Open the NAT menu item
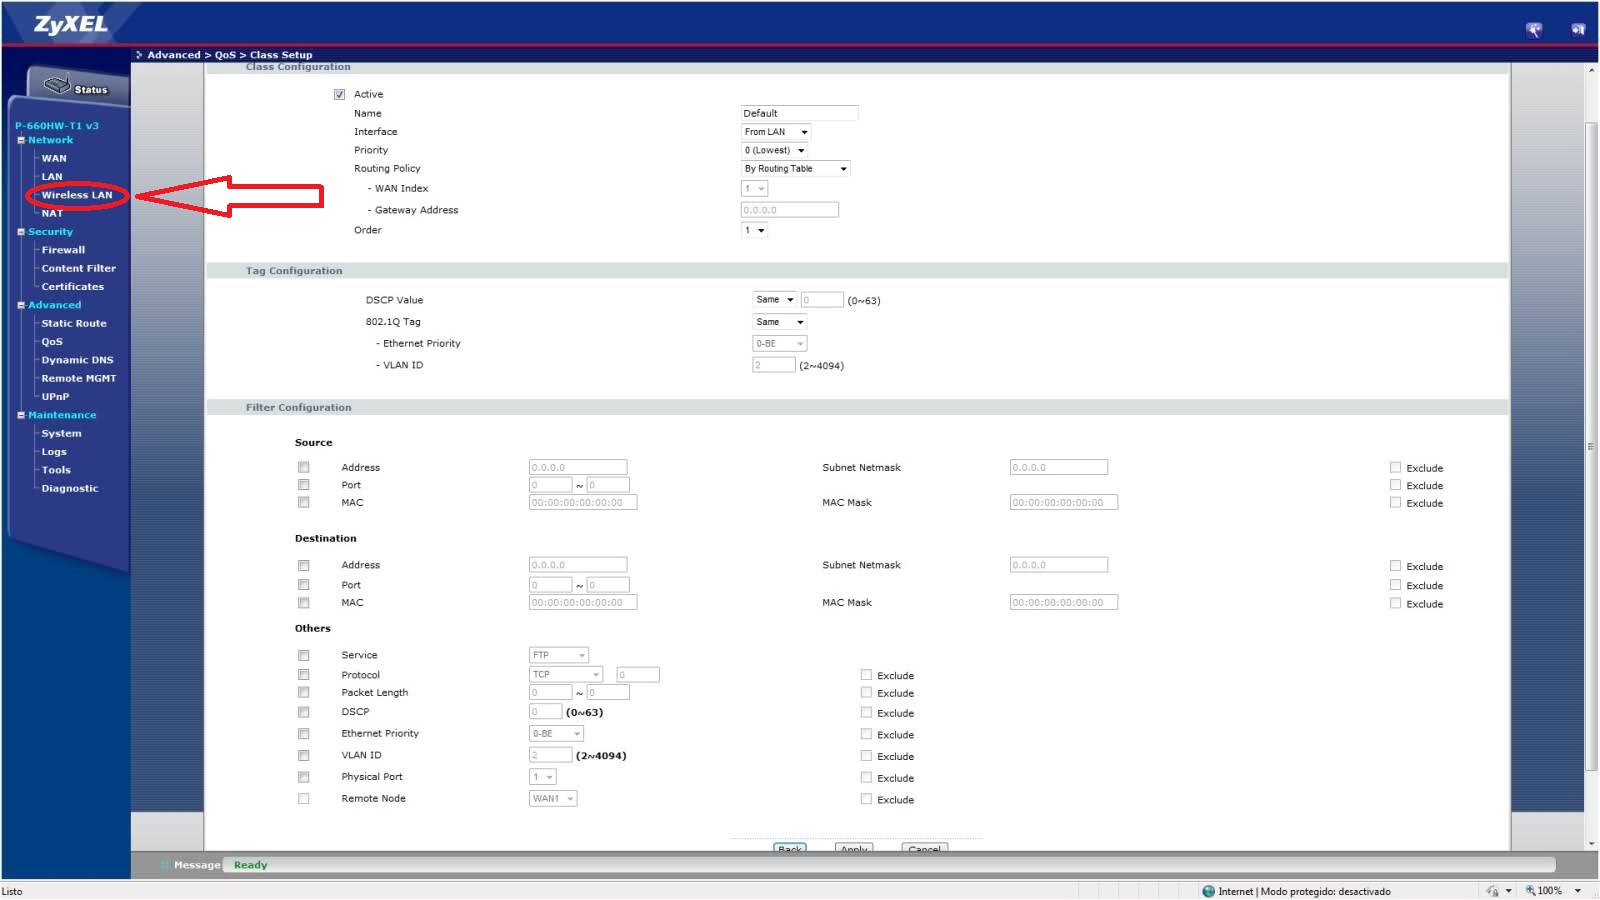Viewport: 1600px width, 900px height. tap(52, 214)
